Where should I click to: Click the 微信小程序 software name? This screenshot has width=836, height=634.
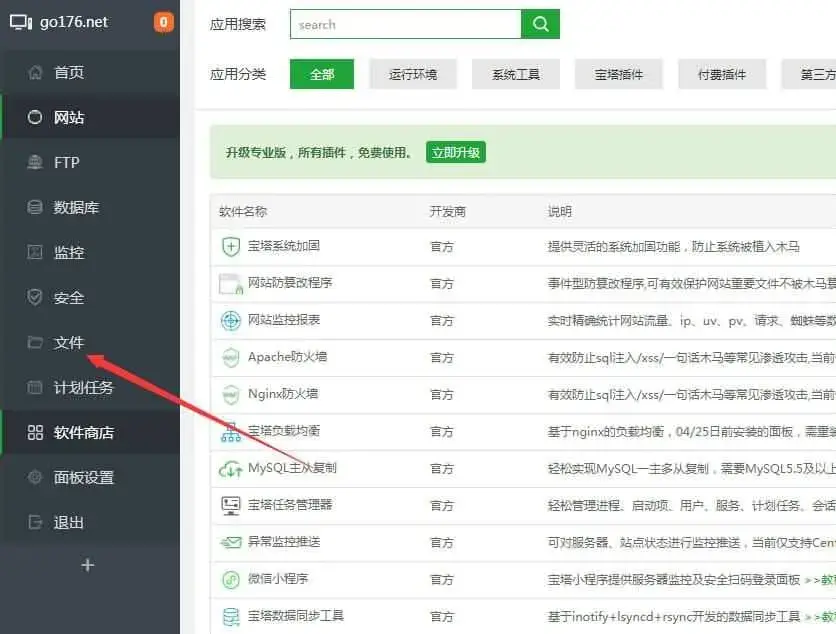[x=278, y=579]
